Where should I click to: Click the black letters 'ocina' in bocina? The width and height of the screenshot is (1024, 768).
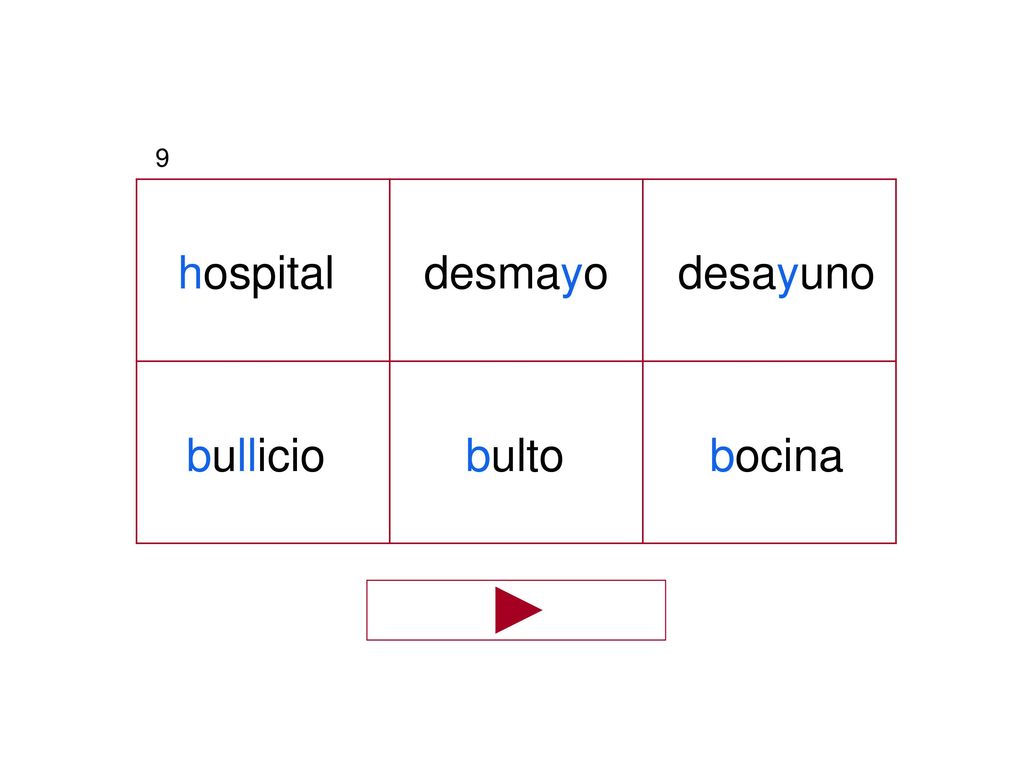789,456
